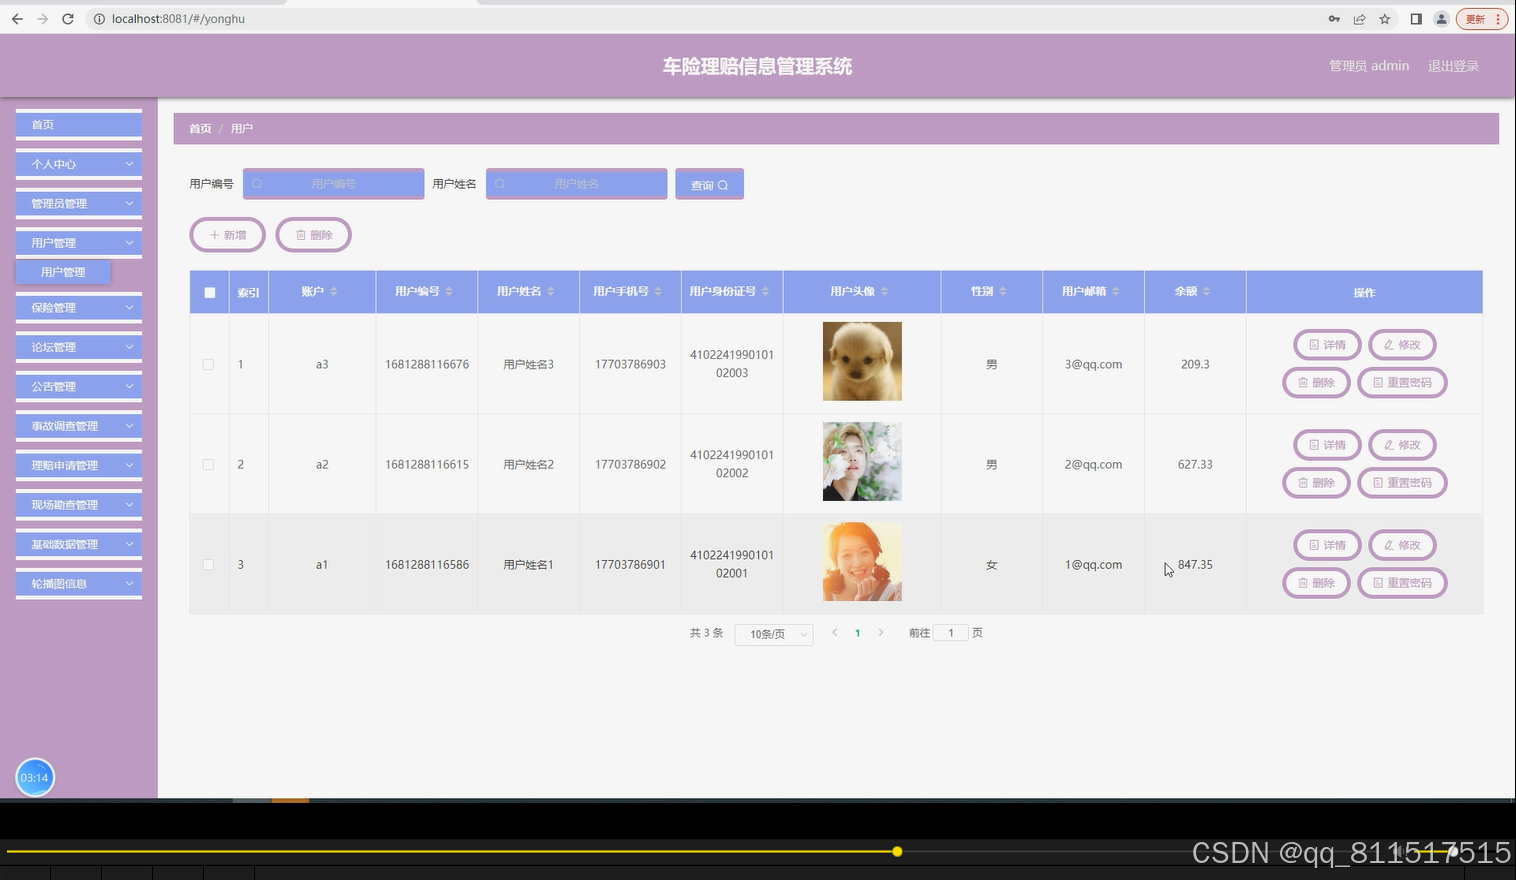Go to previous page arrow in pagination

(x=835, y=633)
